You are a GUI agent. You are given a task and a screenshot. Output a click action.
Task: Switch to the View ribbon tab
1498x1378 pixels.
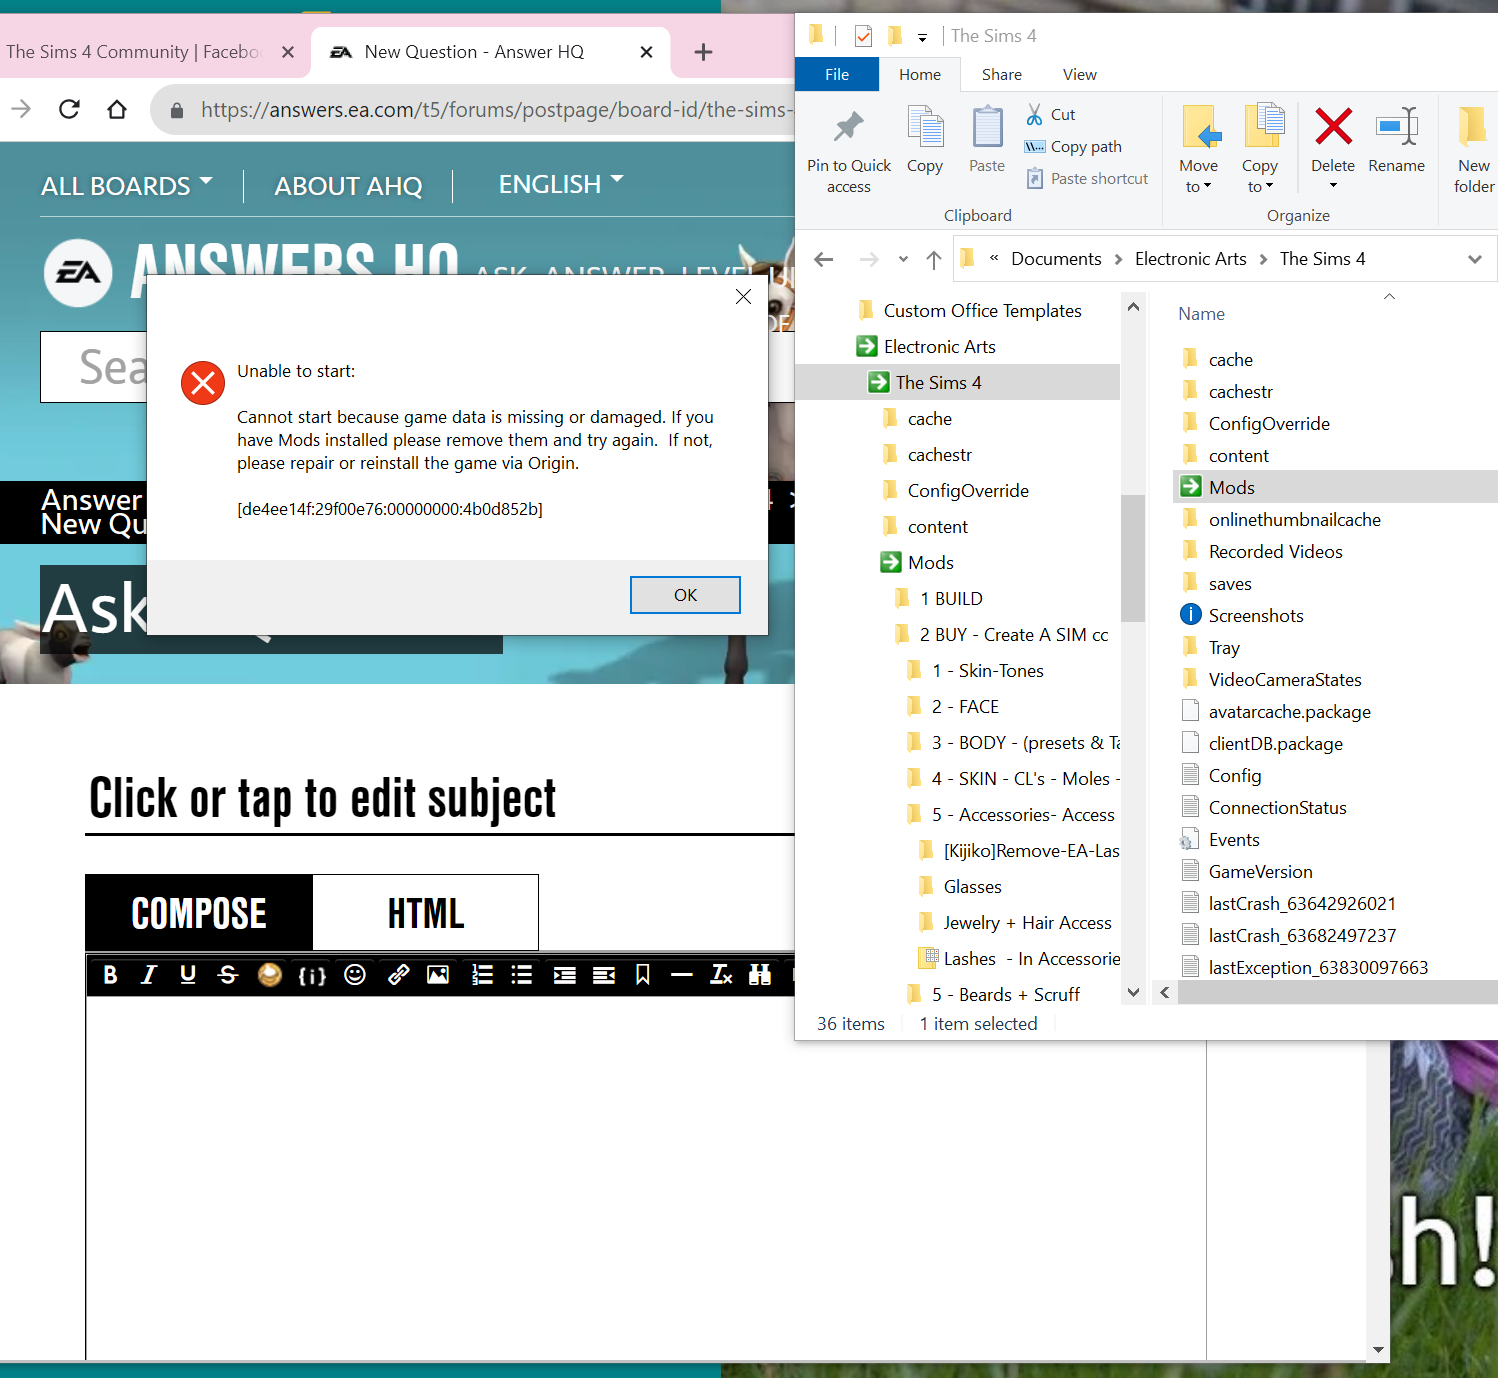tap(1079, 75)
